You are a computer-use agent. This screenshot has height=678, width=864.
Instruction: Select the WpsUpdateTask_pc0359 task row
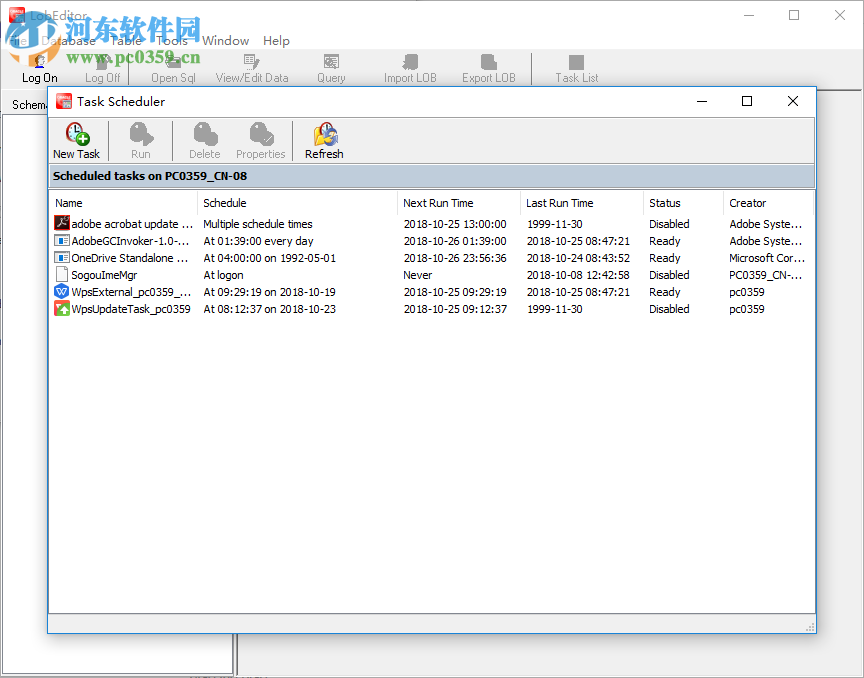tap(122, 308)
